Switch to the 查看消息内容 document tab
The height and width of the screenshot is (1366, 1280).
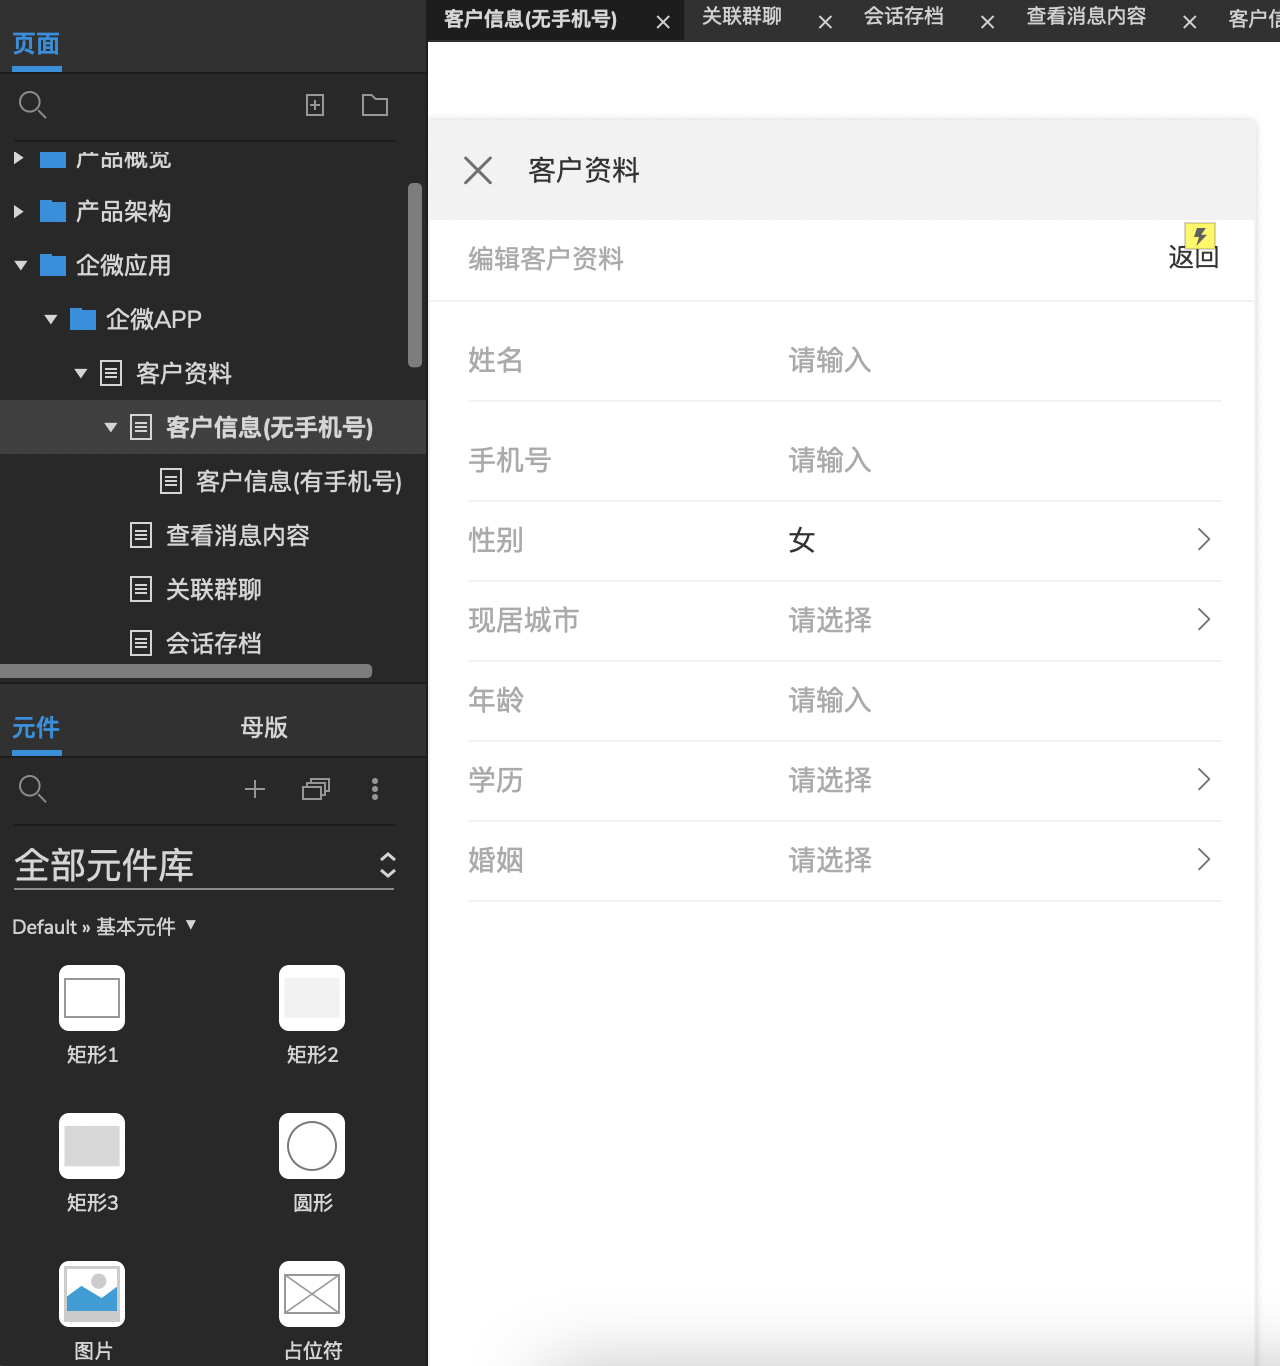point(1086,16)
